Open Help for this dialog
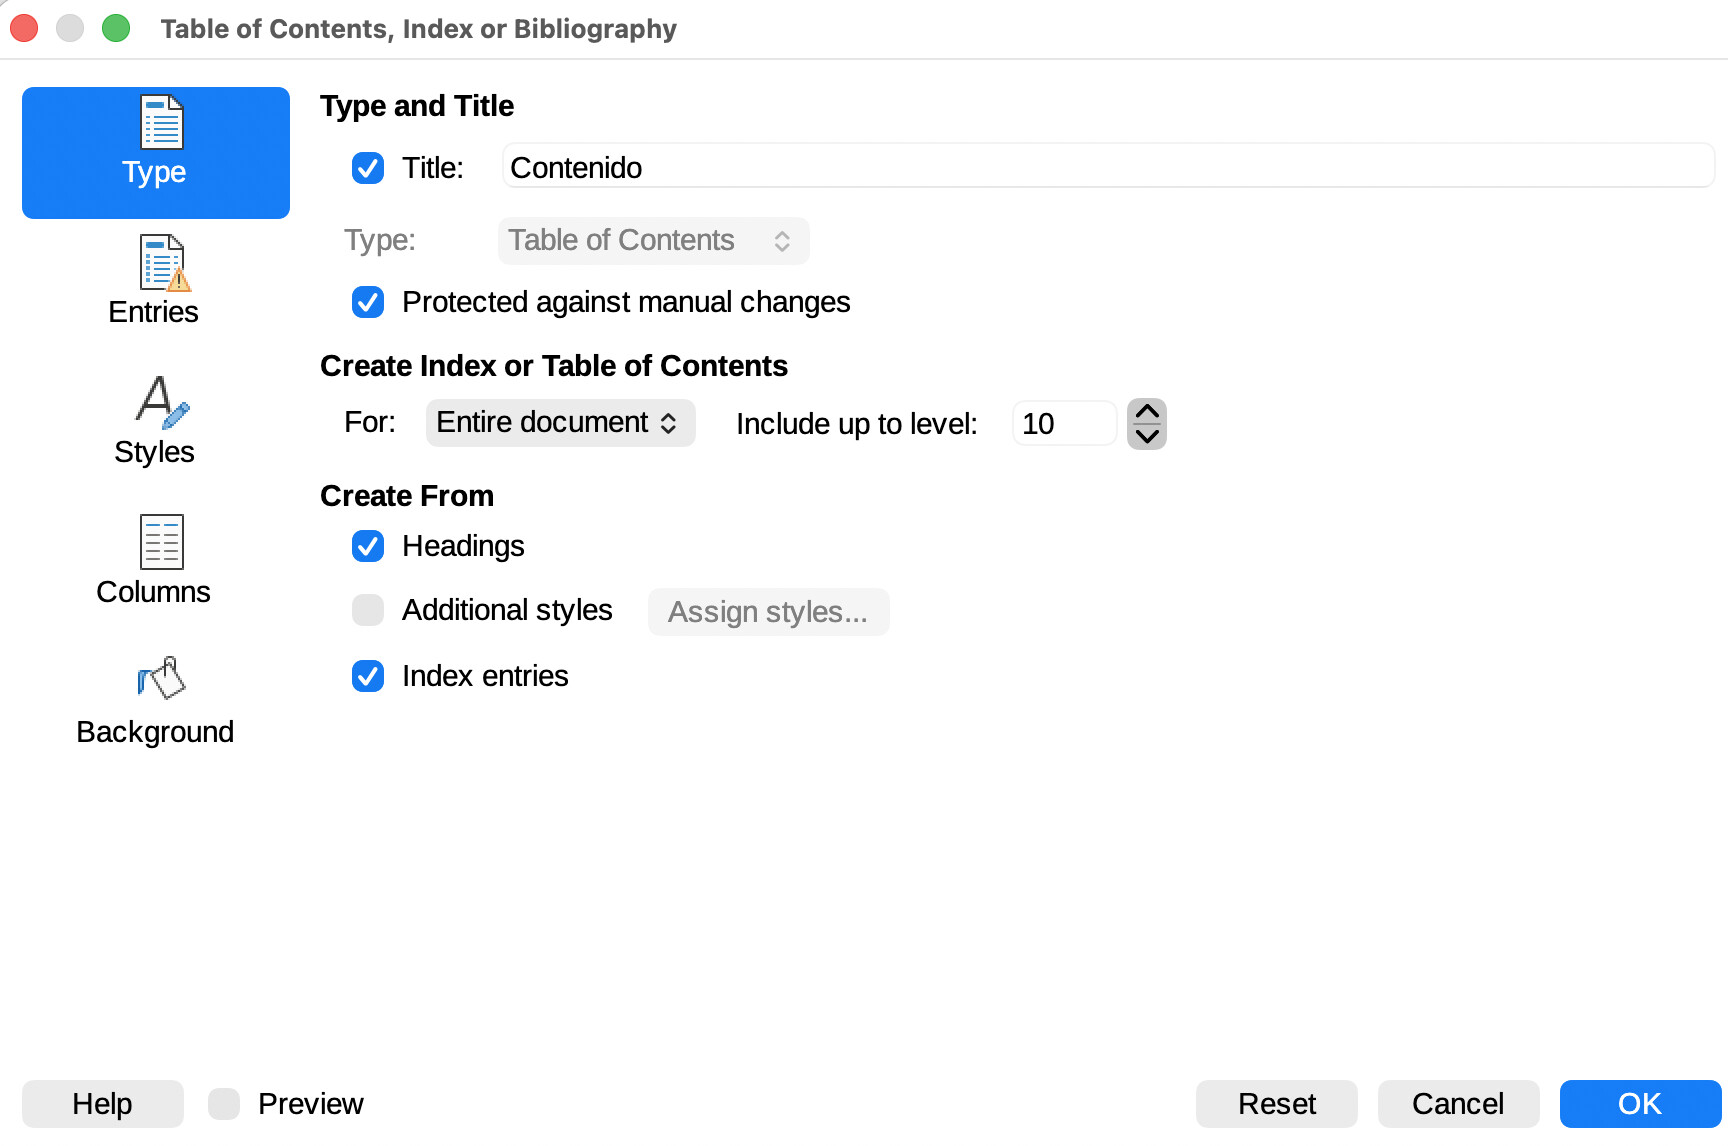The width and height of the screenshot is (1728, 1146). [x=102, y=1104]
